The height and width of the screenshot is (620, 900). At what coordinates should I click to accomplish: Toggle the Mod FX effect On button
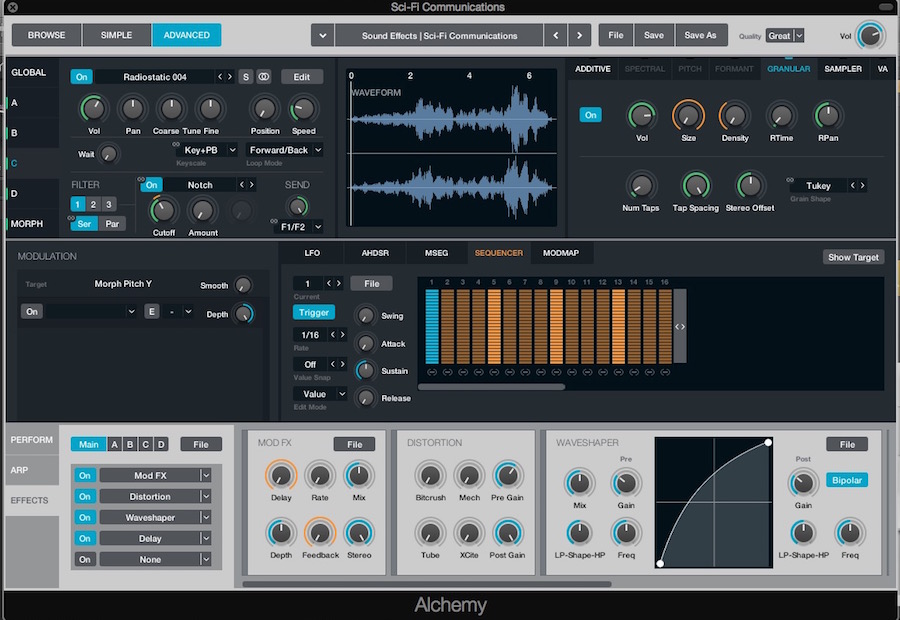coord(84,475)
